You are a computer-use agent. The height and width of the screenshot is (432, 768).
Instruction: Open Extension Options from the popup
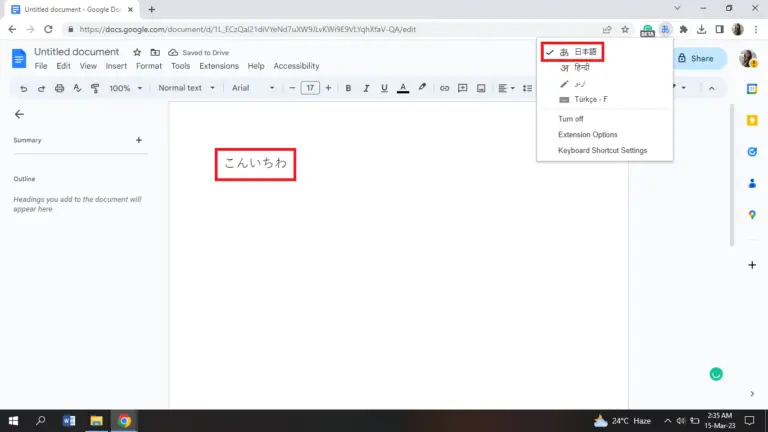tap(588, 134)
